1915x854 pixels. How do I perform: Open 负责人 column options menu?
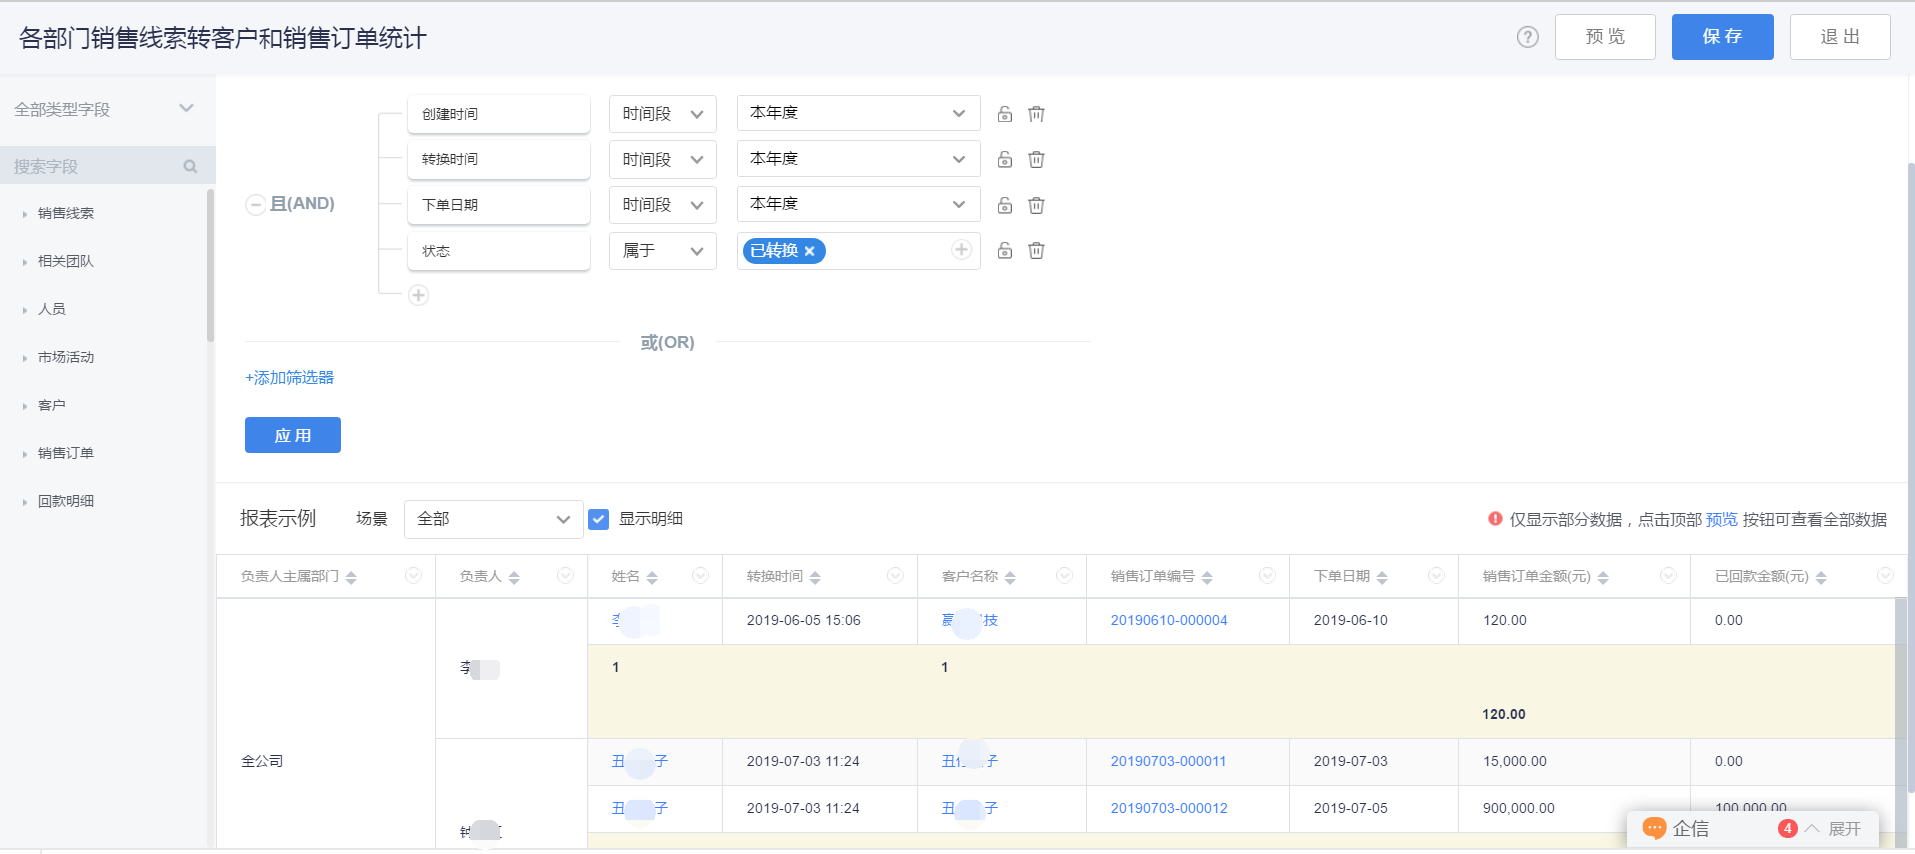(x=565, y=575)
